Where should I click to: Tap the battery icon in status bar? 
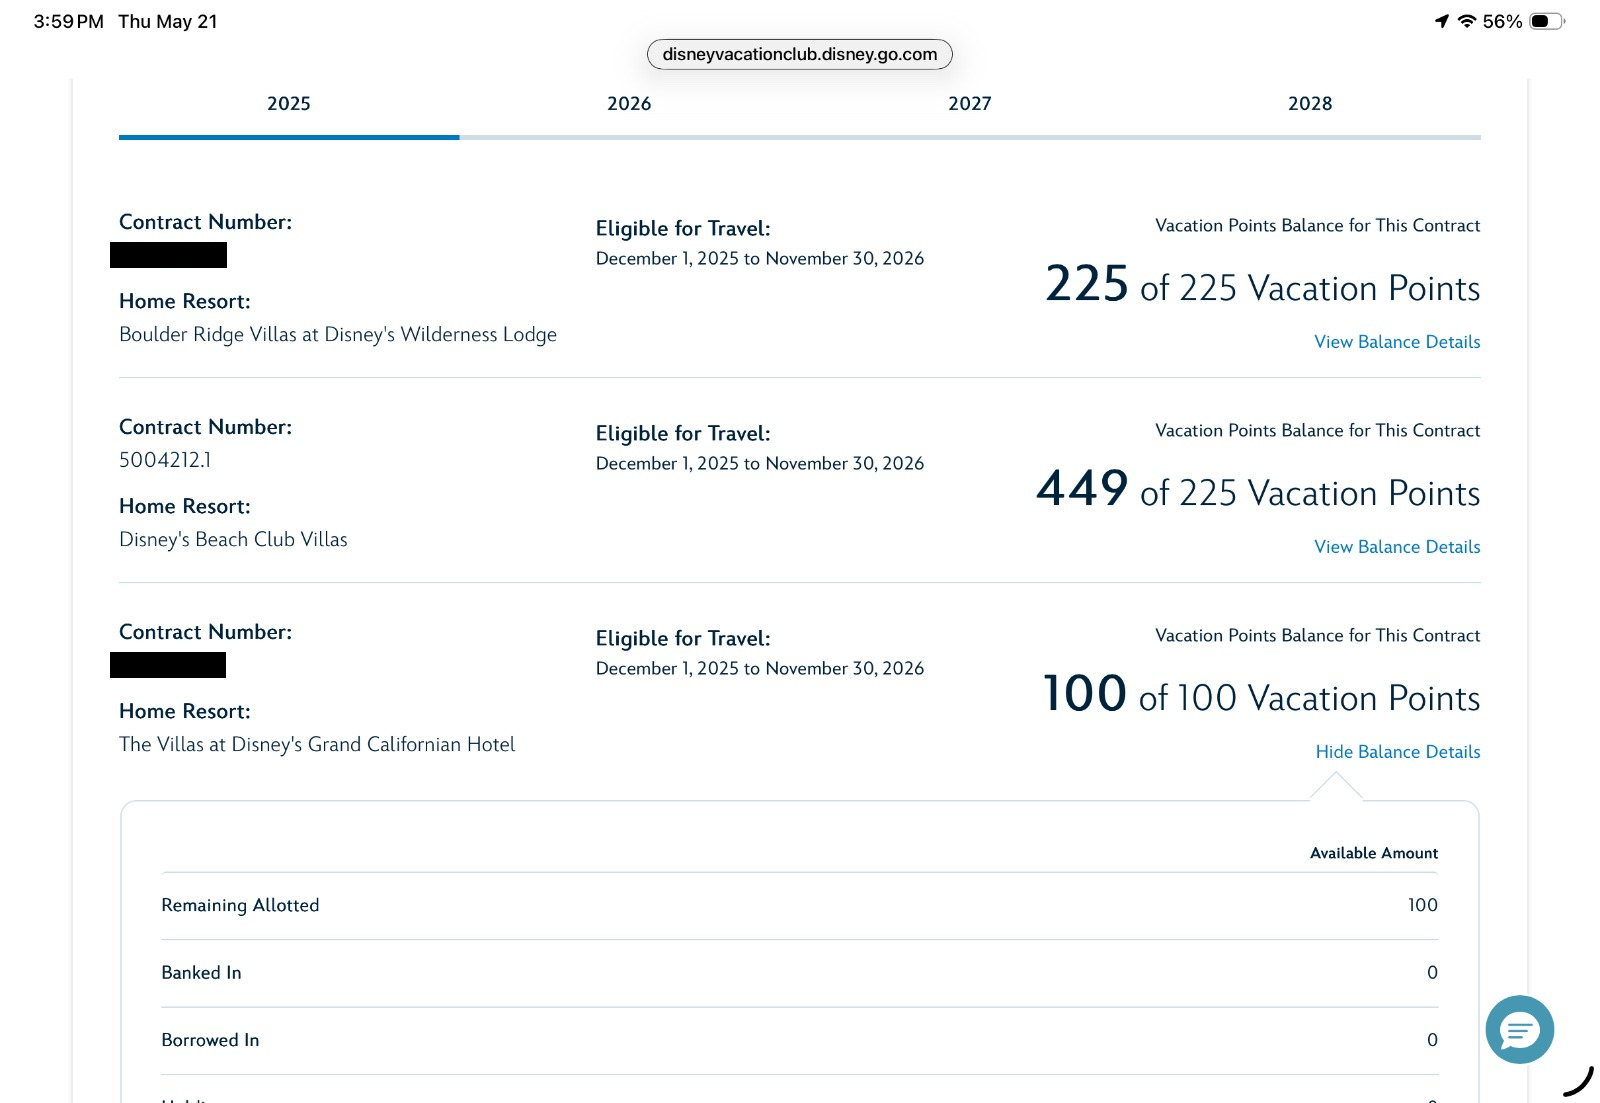coord(1547,21)
